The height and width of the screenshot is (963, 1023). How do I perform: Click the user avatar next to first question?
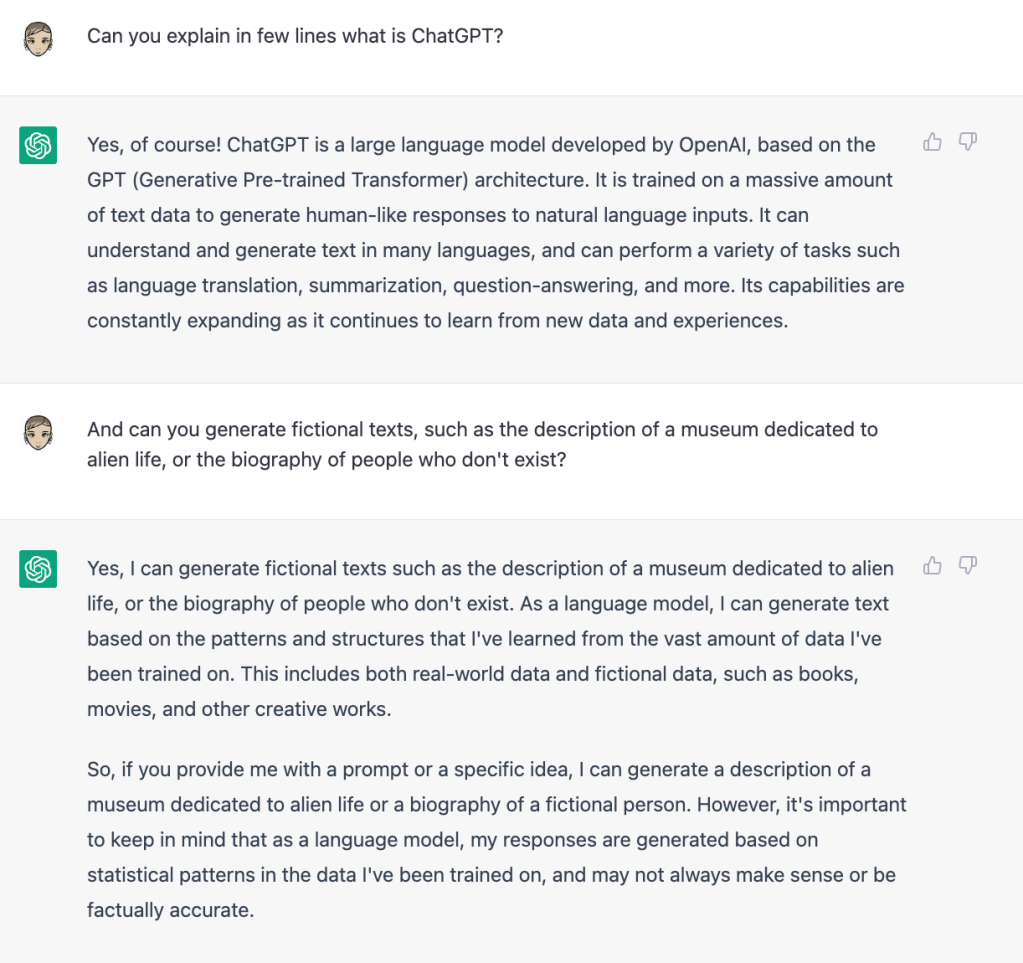point(38,38)
